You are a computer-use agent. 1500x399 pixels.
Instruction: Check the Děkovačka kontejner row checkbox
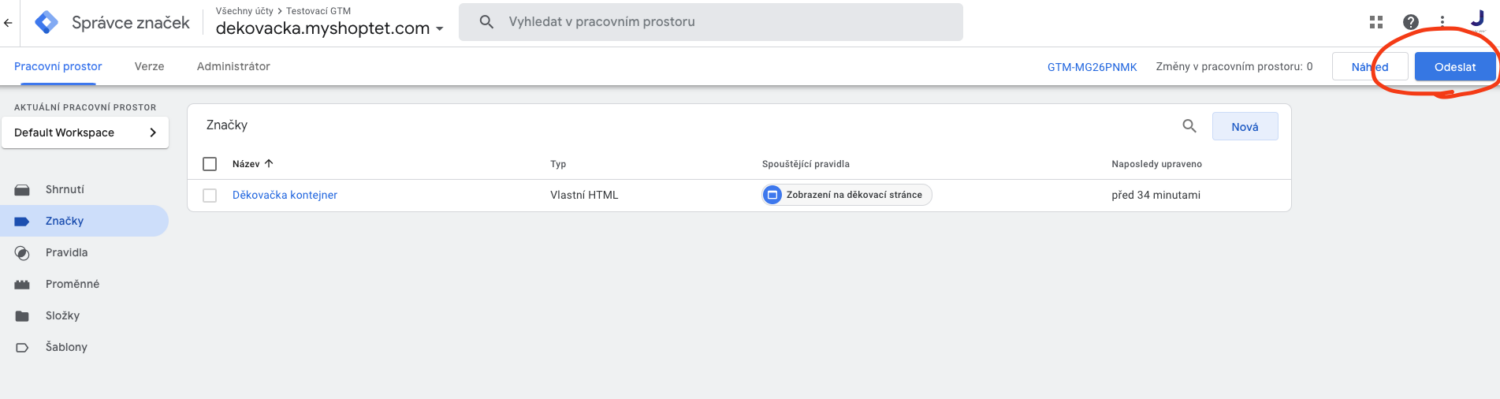click(209, 195)
